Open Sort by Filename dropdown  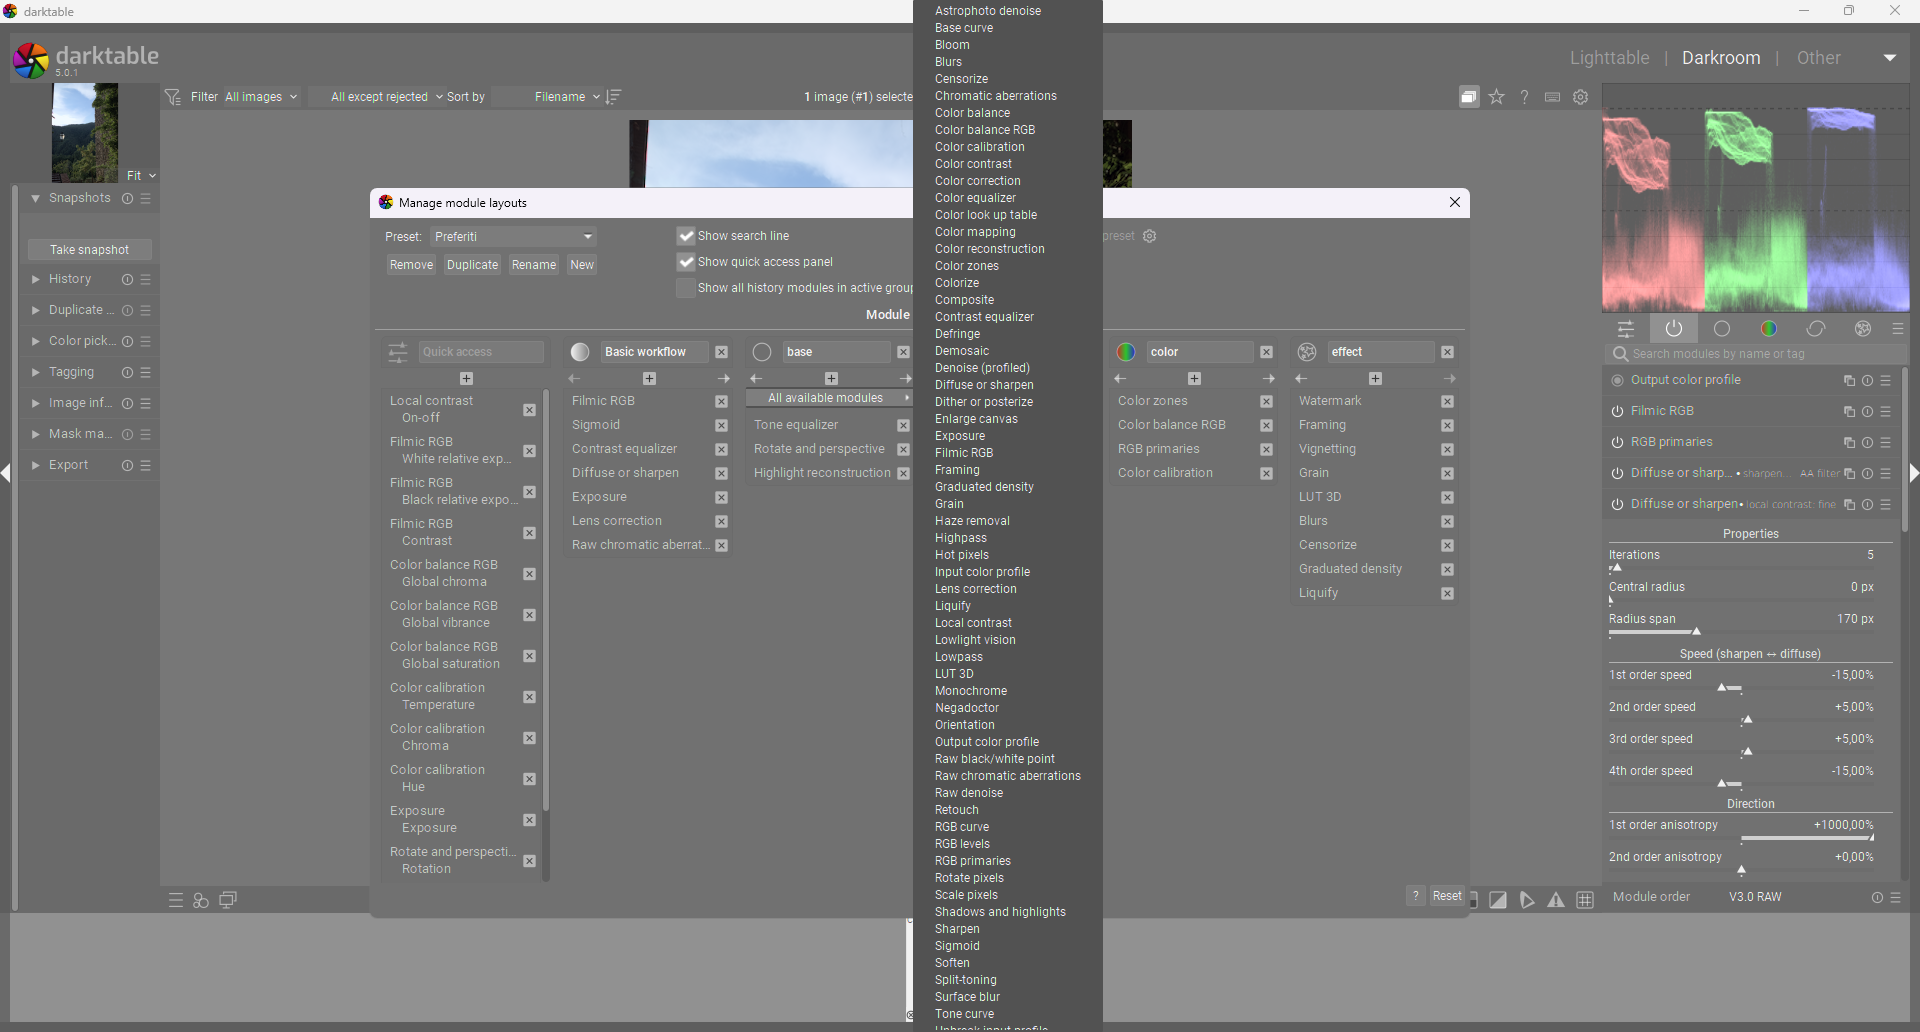click(x=567, y=97)
